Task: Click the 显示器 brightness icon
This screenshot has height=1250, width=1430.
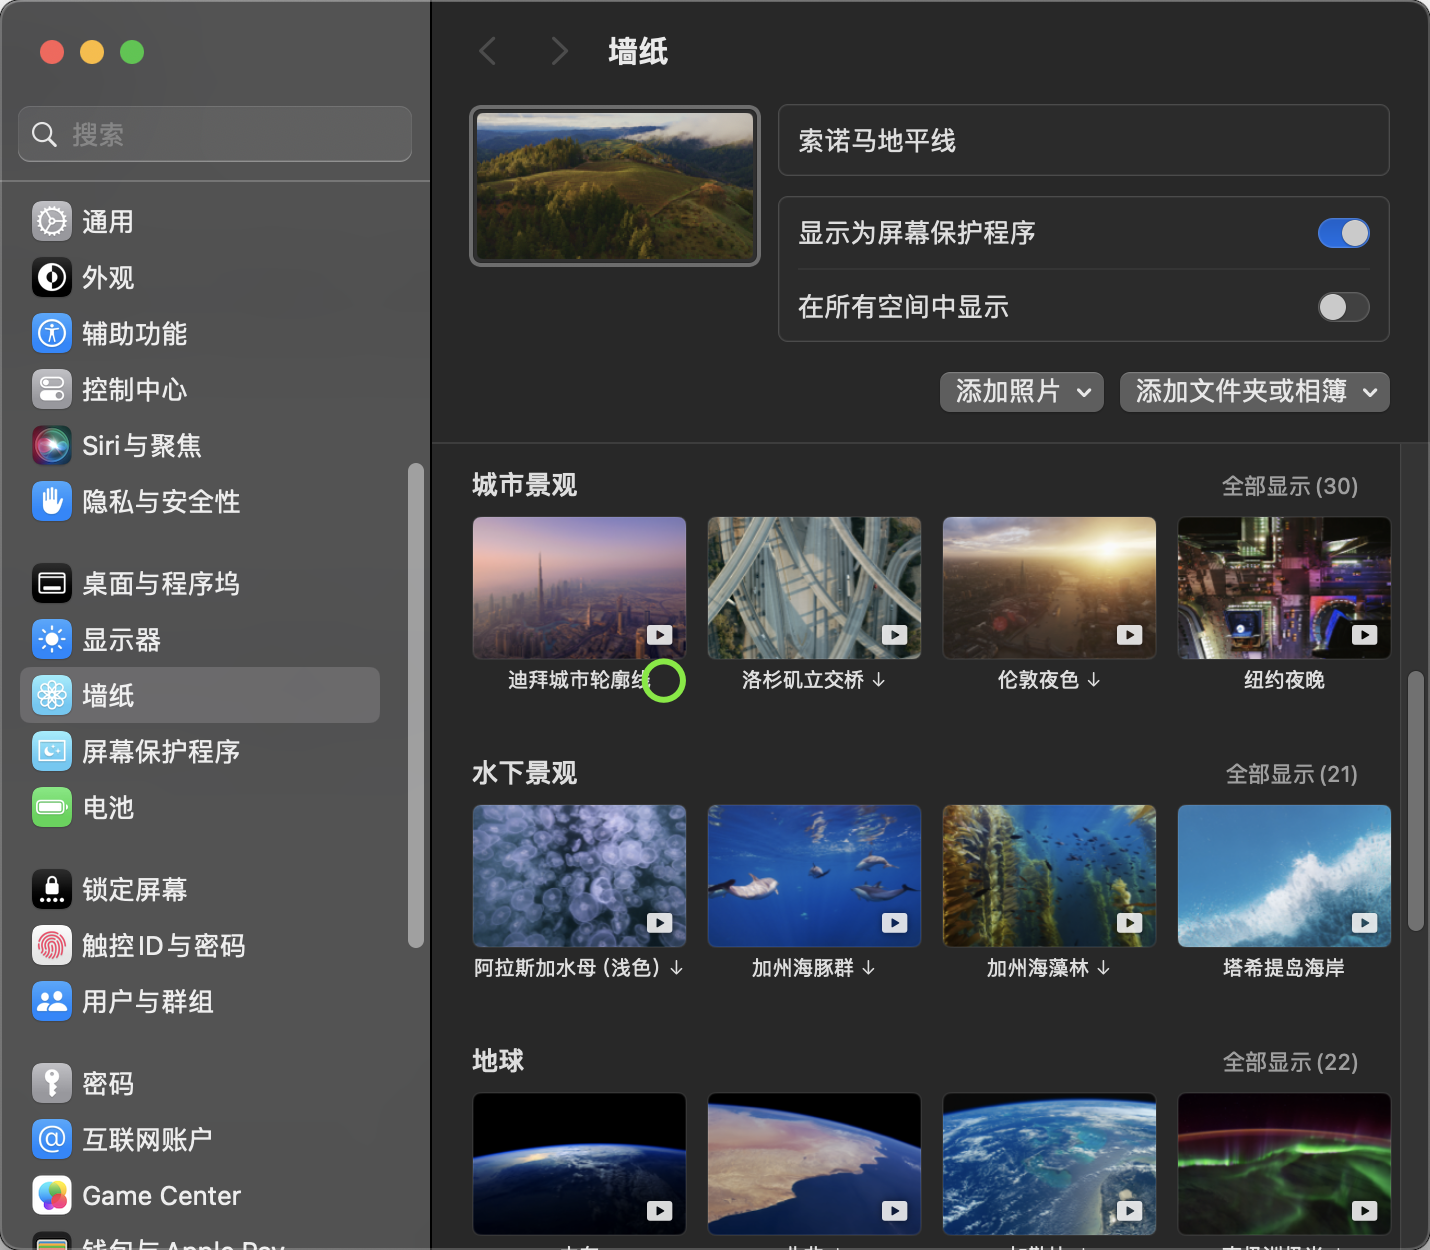Action: [51, 639]
